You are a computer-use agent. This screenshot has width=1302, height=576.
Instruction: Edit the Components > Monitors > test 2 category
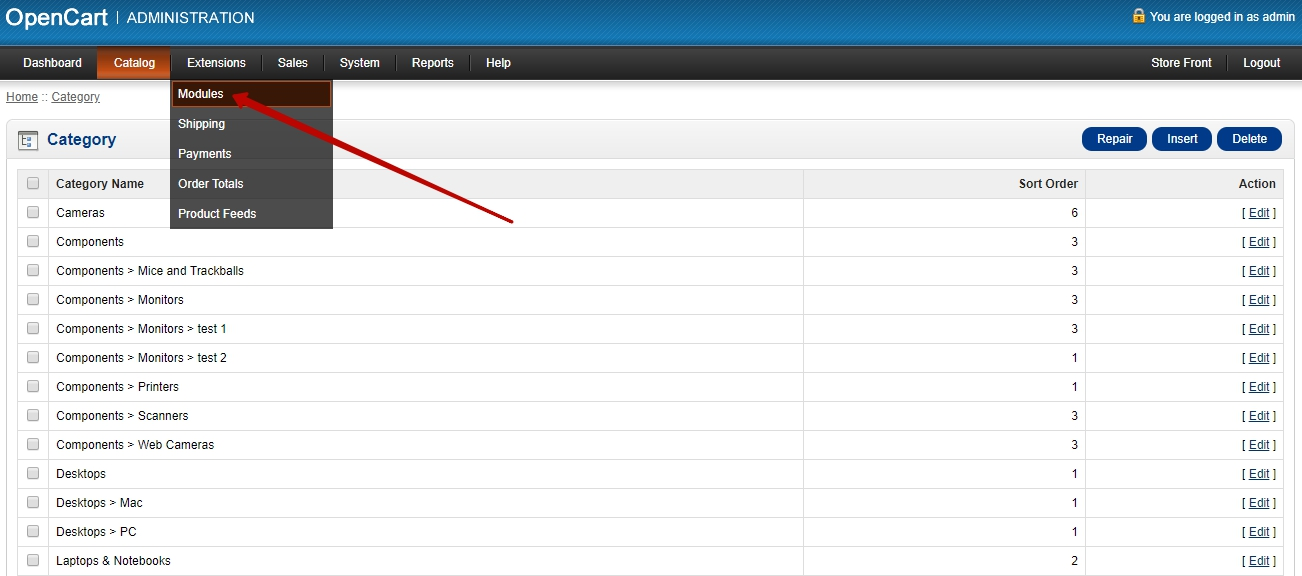(x=1259, y=358)
